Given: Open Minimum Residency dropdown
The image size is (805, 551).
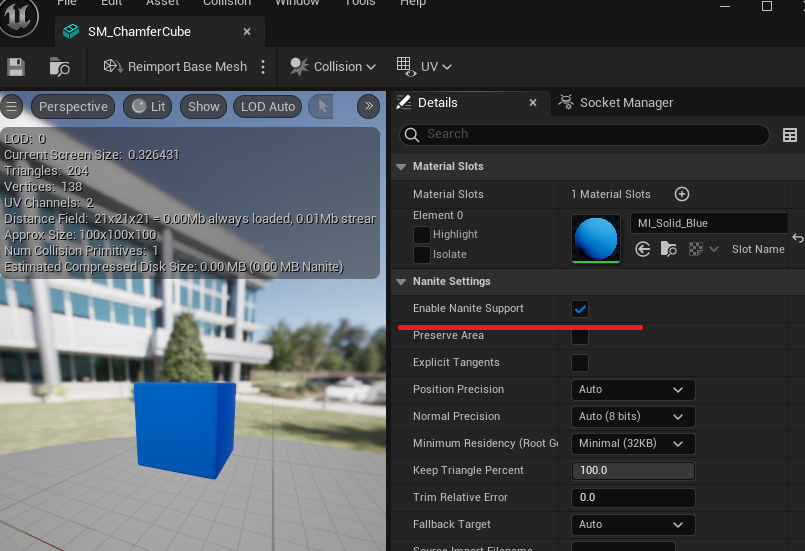Looking at the screenshot, I should click(x=633, y=444).
